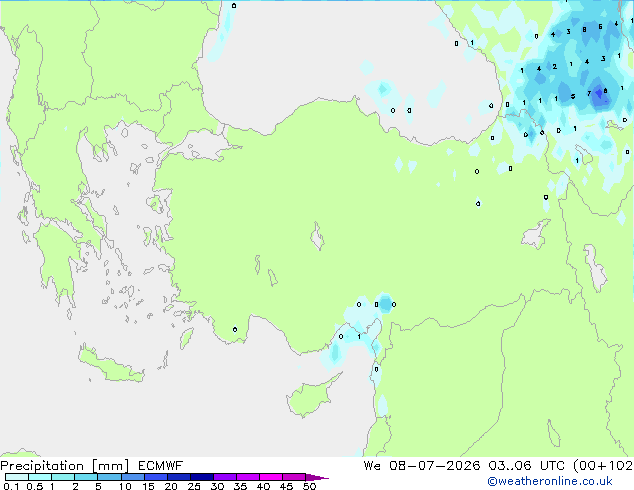634x490 pixels.
Task: Click the 'ECMWF' model label
Action: (x=161, y=466)
